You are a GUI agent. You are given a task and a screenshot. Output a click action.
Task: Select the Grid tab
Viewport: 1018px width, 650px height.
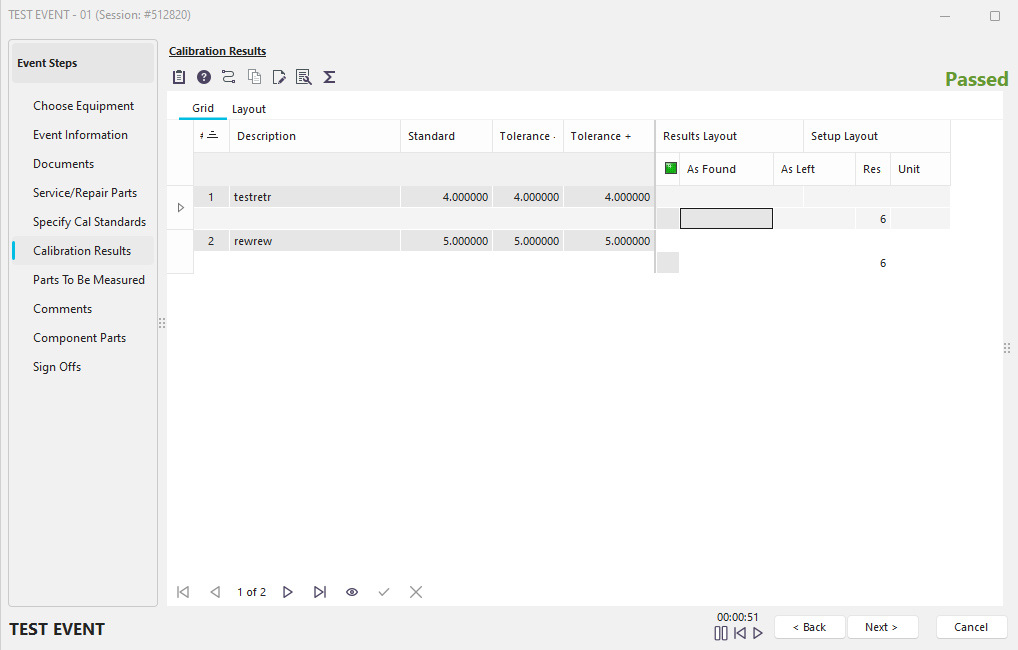203,108
